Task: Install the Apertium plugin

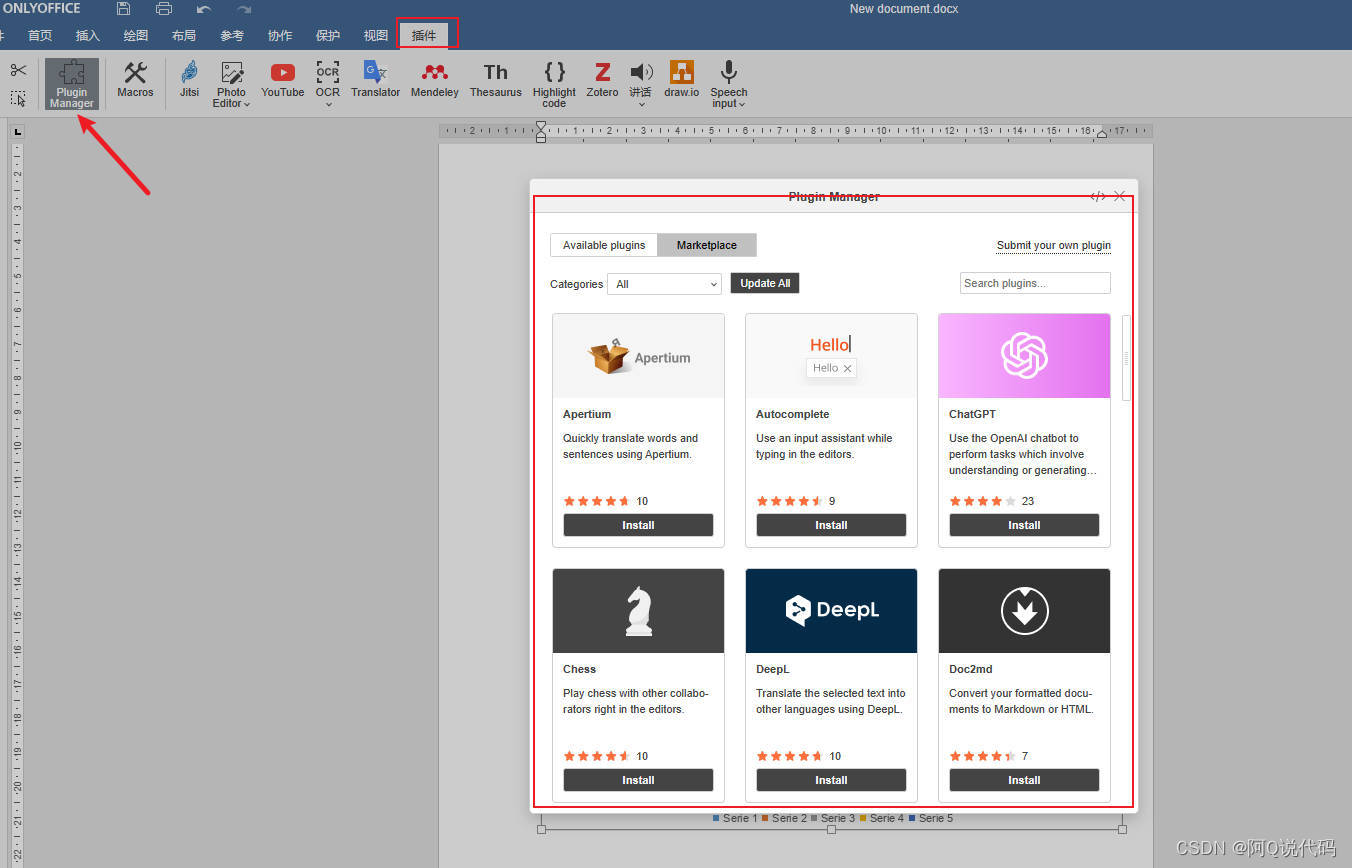Action: pyautogui.click(x=638, y=525)
